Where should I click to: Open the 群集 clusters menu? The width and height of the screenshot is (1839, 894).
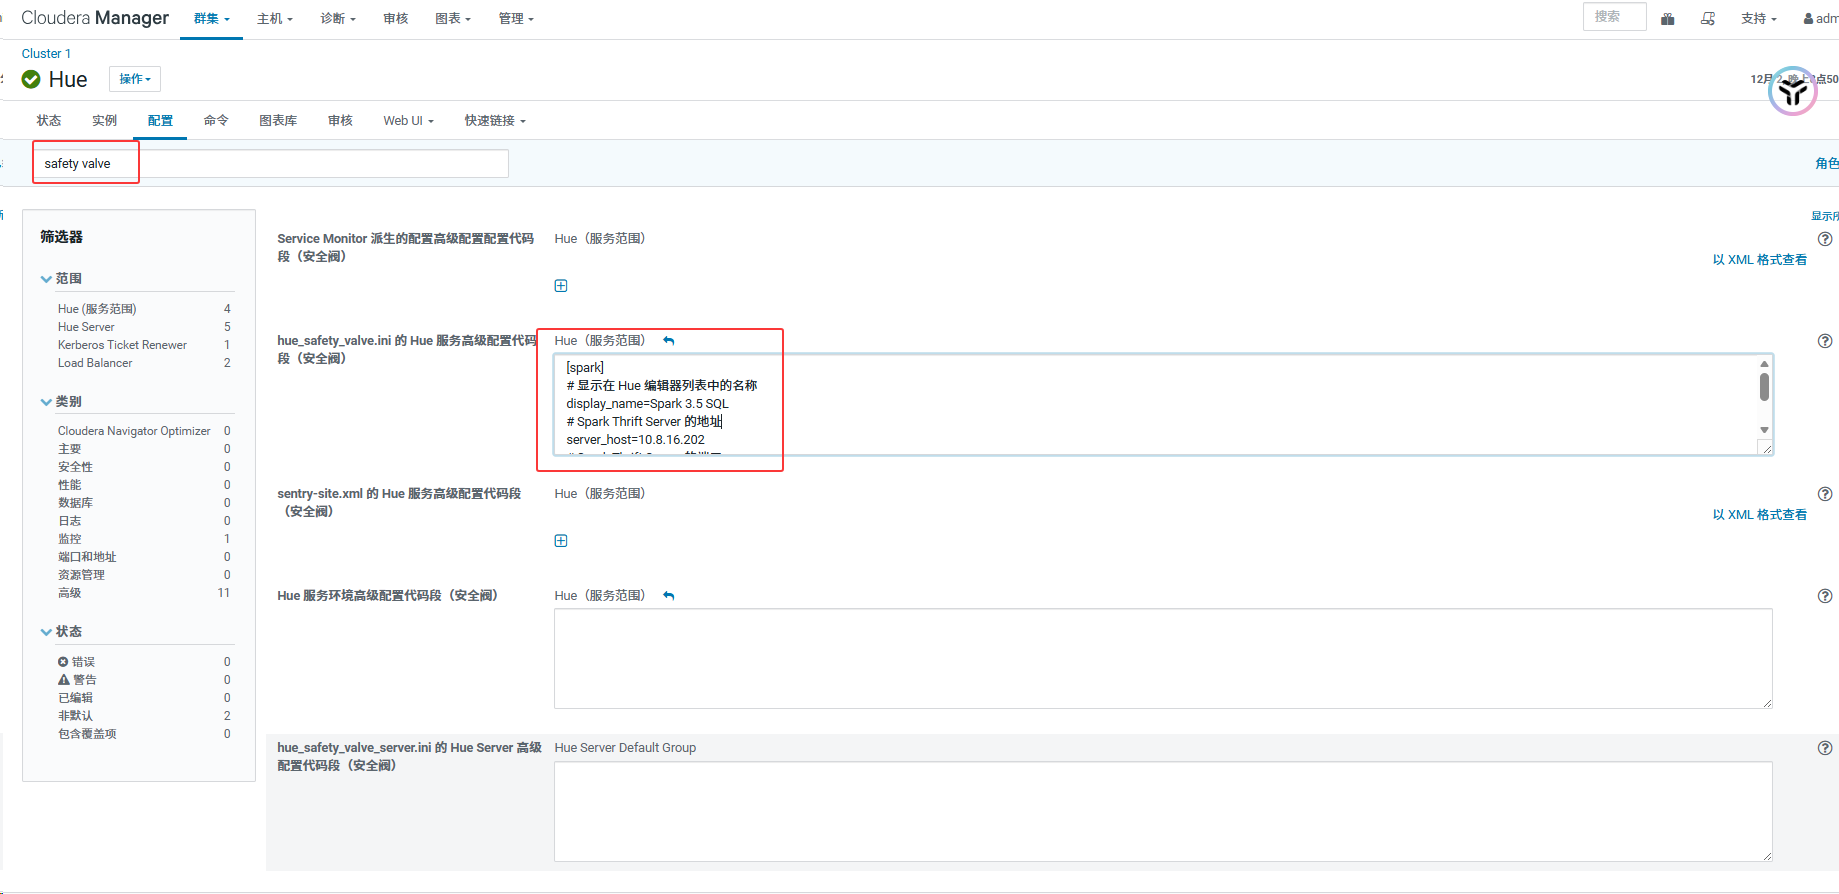[x=211, y=19]
